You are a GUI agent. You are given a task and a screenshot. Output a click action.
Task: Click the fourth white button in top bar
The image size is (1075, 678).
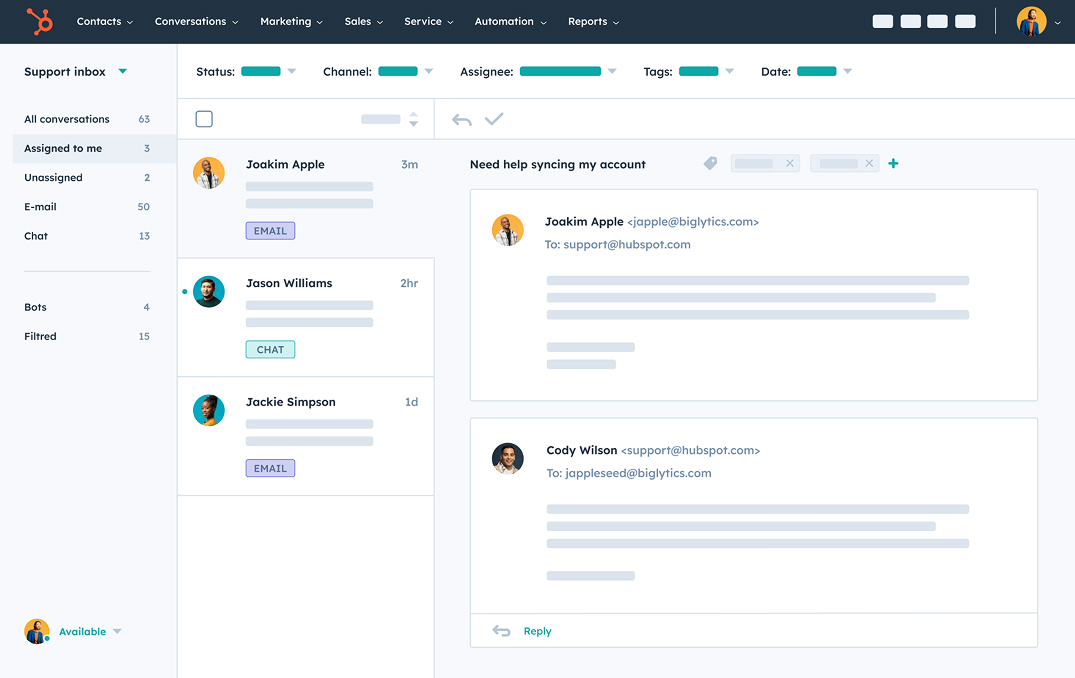(x=965, y=21)
